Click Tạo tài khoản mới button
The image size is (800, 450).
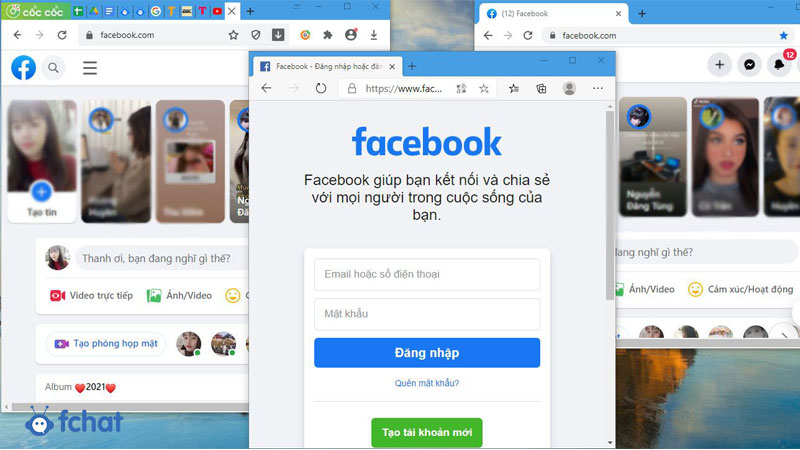pyautogui.click(x=427, y=432)
